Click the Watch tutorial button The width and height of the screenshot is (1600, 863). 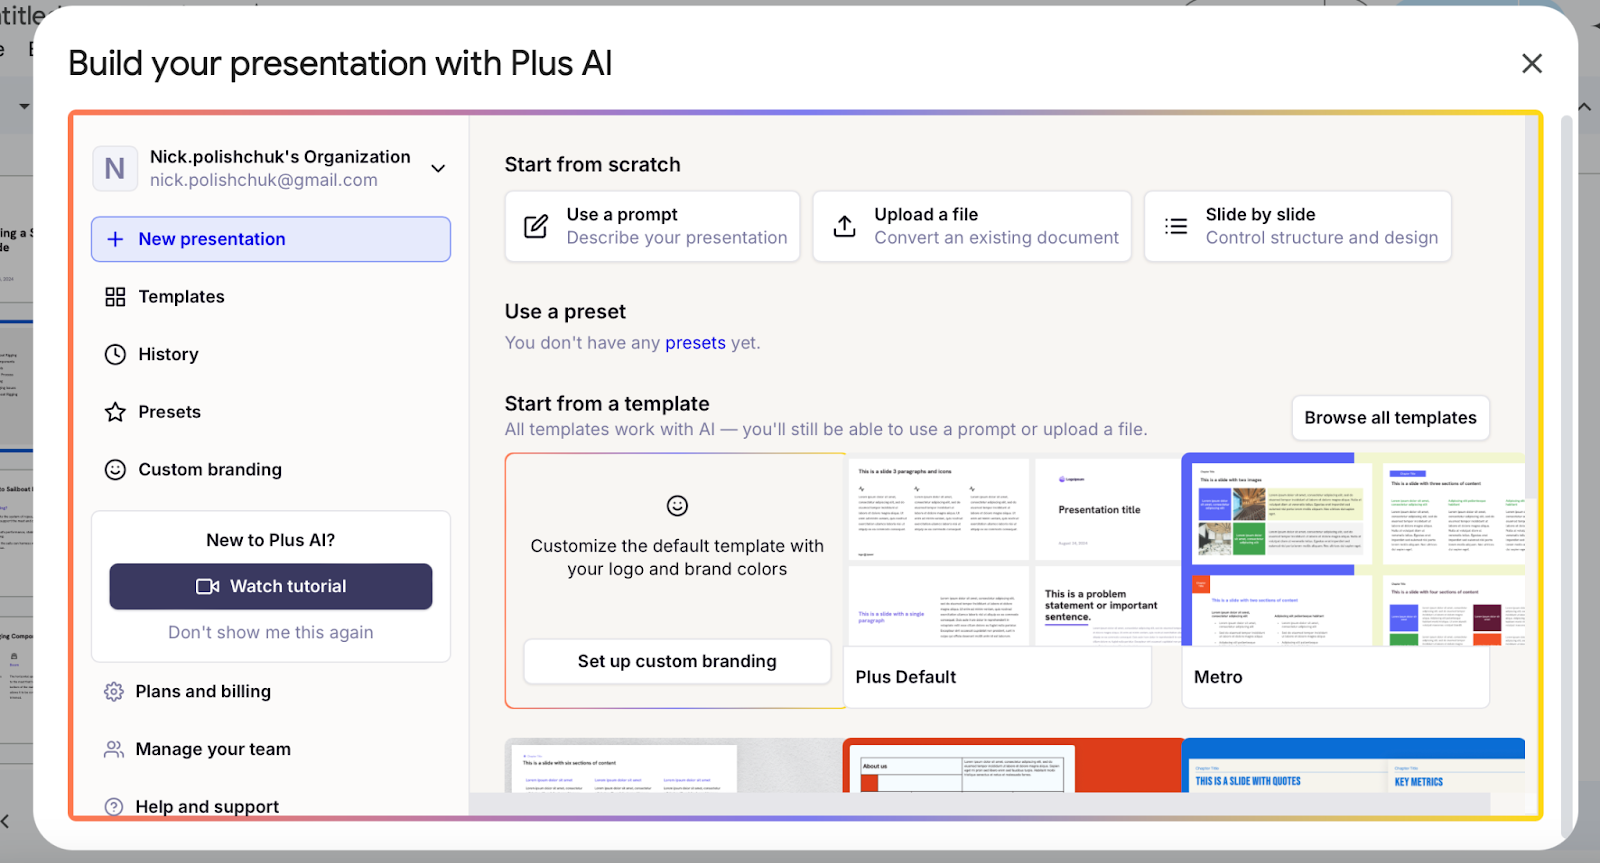(271, 586)
